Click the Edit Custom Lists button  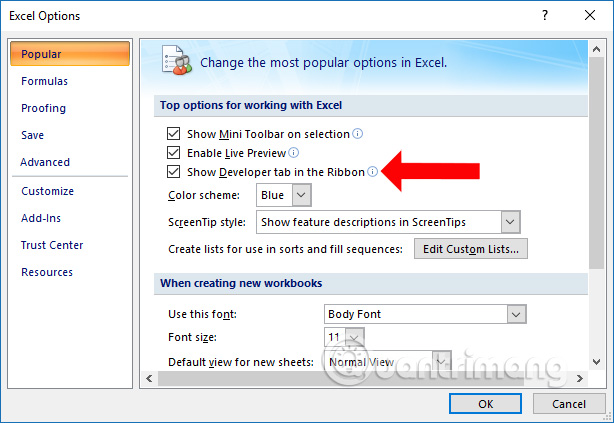tap(471, 249)
